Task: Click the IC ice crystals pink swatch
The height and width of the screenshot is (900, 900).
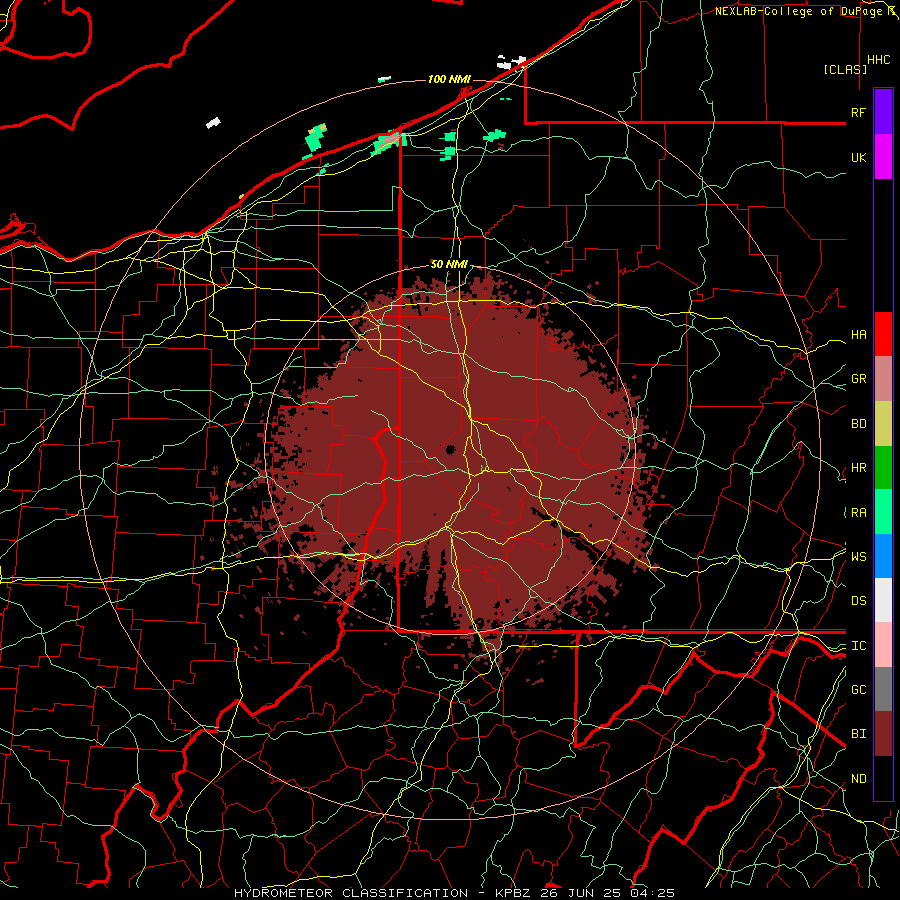Action: coord(883,645)
